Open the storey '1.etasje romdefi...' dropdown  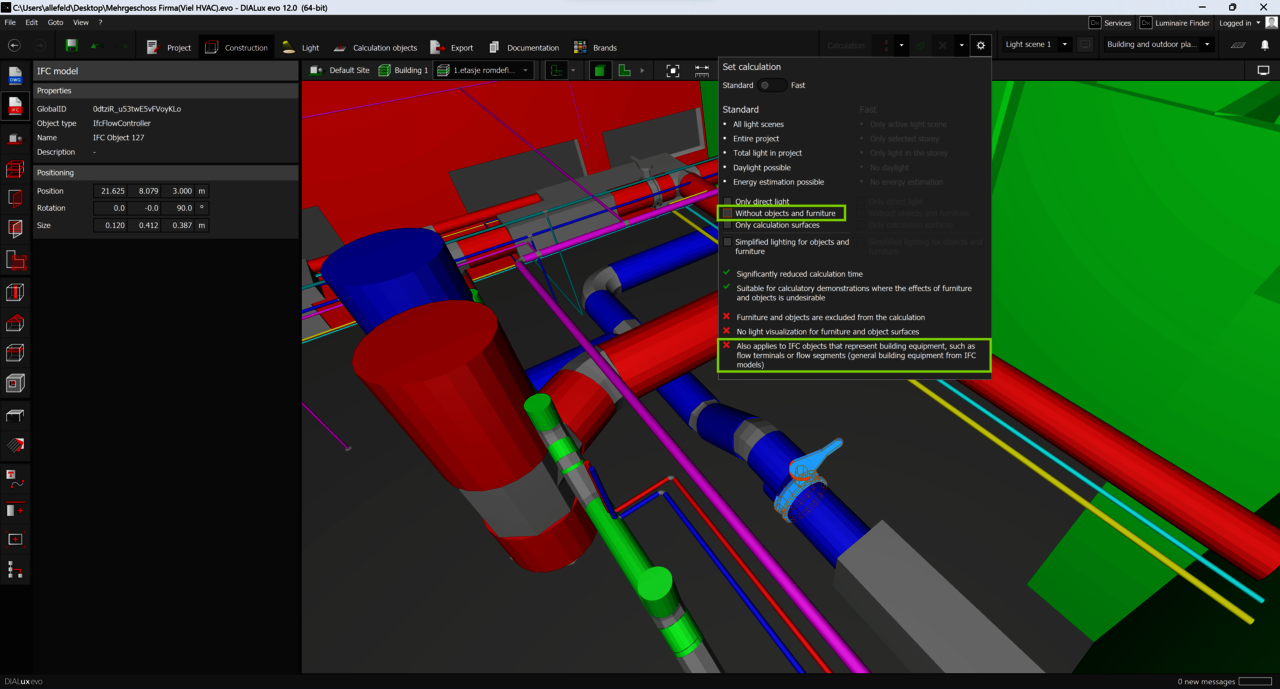point(525,71)
